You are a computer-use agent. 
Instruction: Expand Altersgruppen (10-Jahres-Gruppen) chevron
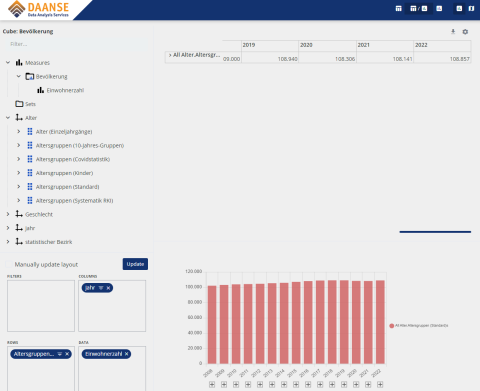19,145
